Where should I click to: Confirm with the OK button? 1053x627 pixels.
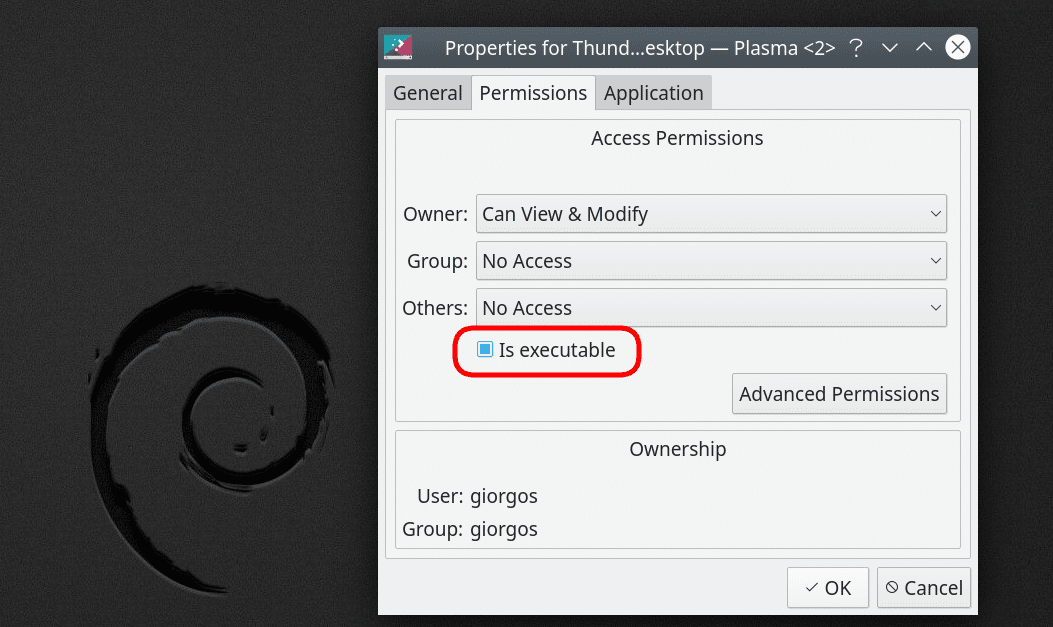point(828,587)
